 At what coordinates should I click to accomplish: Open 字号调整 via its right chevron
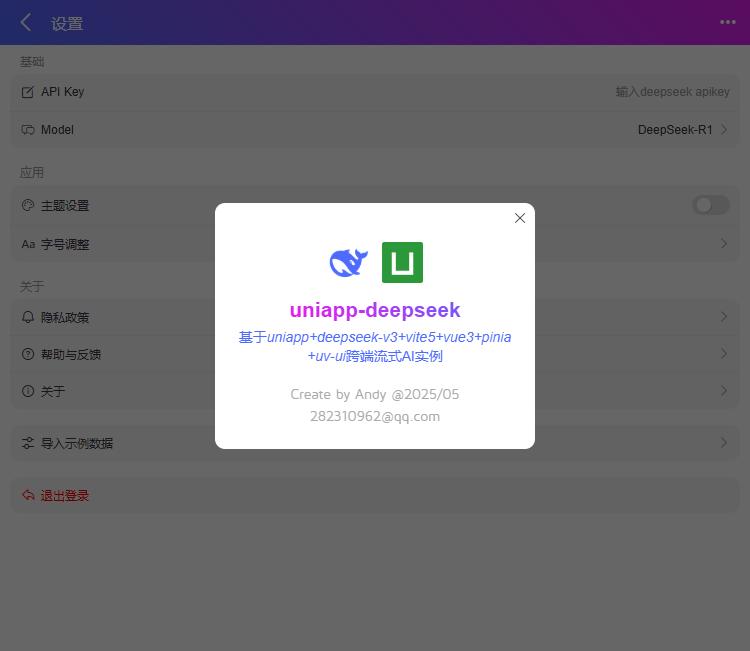coord(724,244)
